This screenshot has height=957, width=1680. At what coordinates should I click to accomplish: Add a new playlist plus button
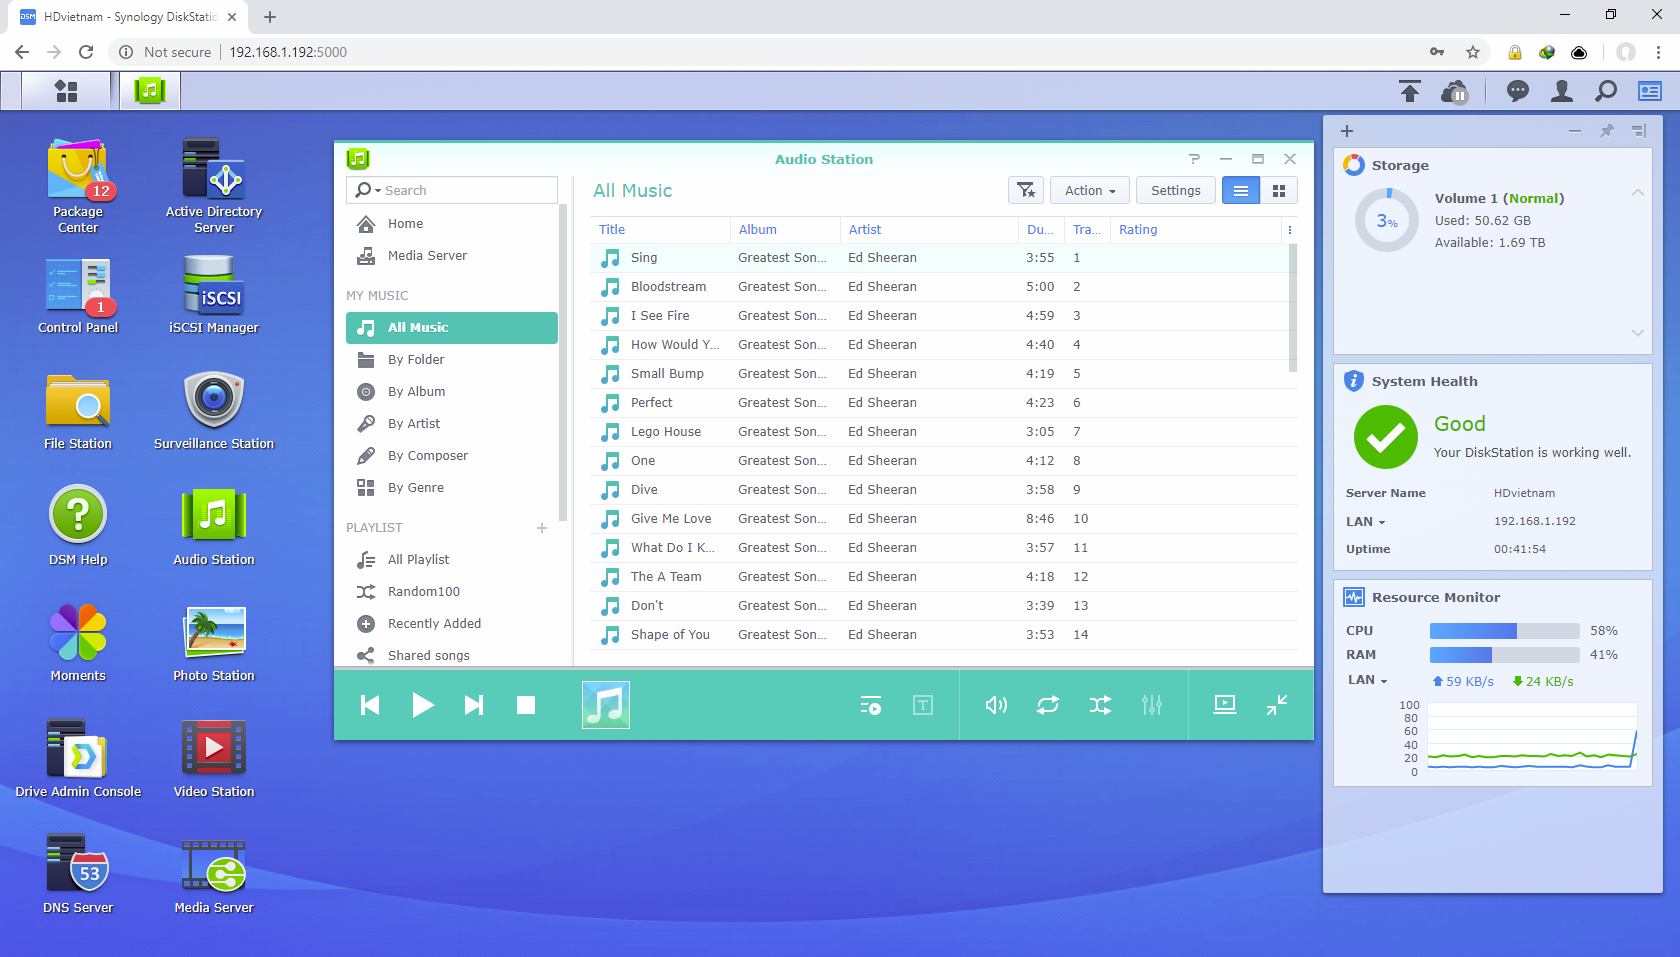[542, 528]
